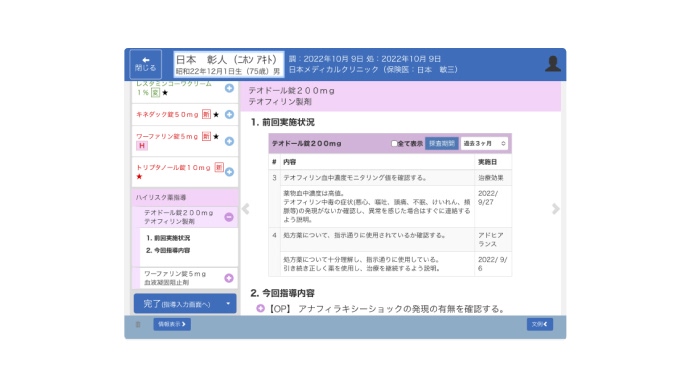This screenshot has width=690, height=388.
Task: Click the 情報表示 button
Action: point(172,324)
